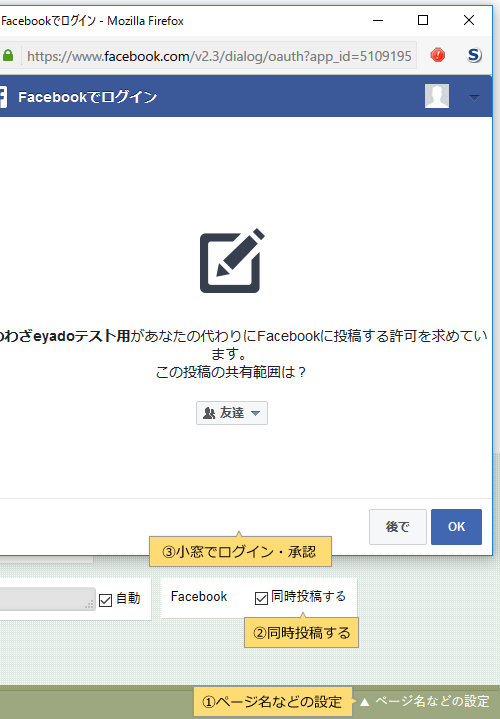Click the blue OK button
500x719 pixels.
click(x=456, y=526)
